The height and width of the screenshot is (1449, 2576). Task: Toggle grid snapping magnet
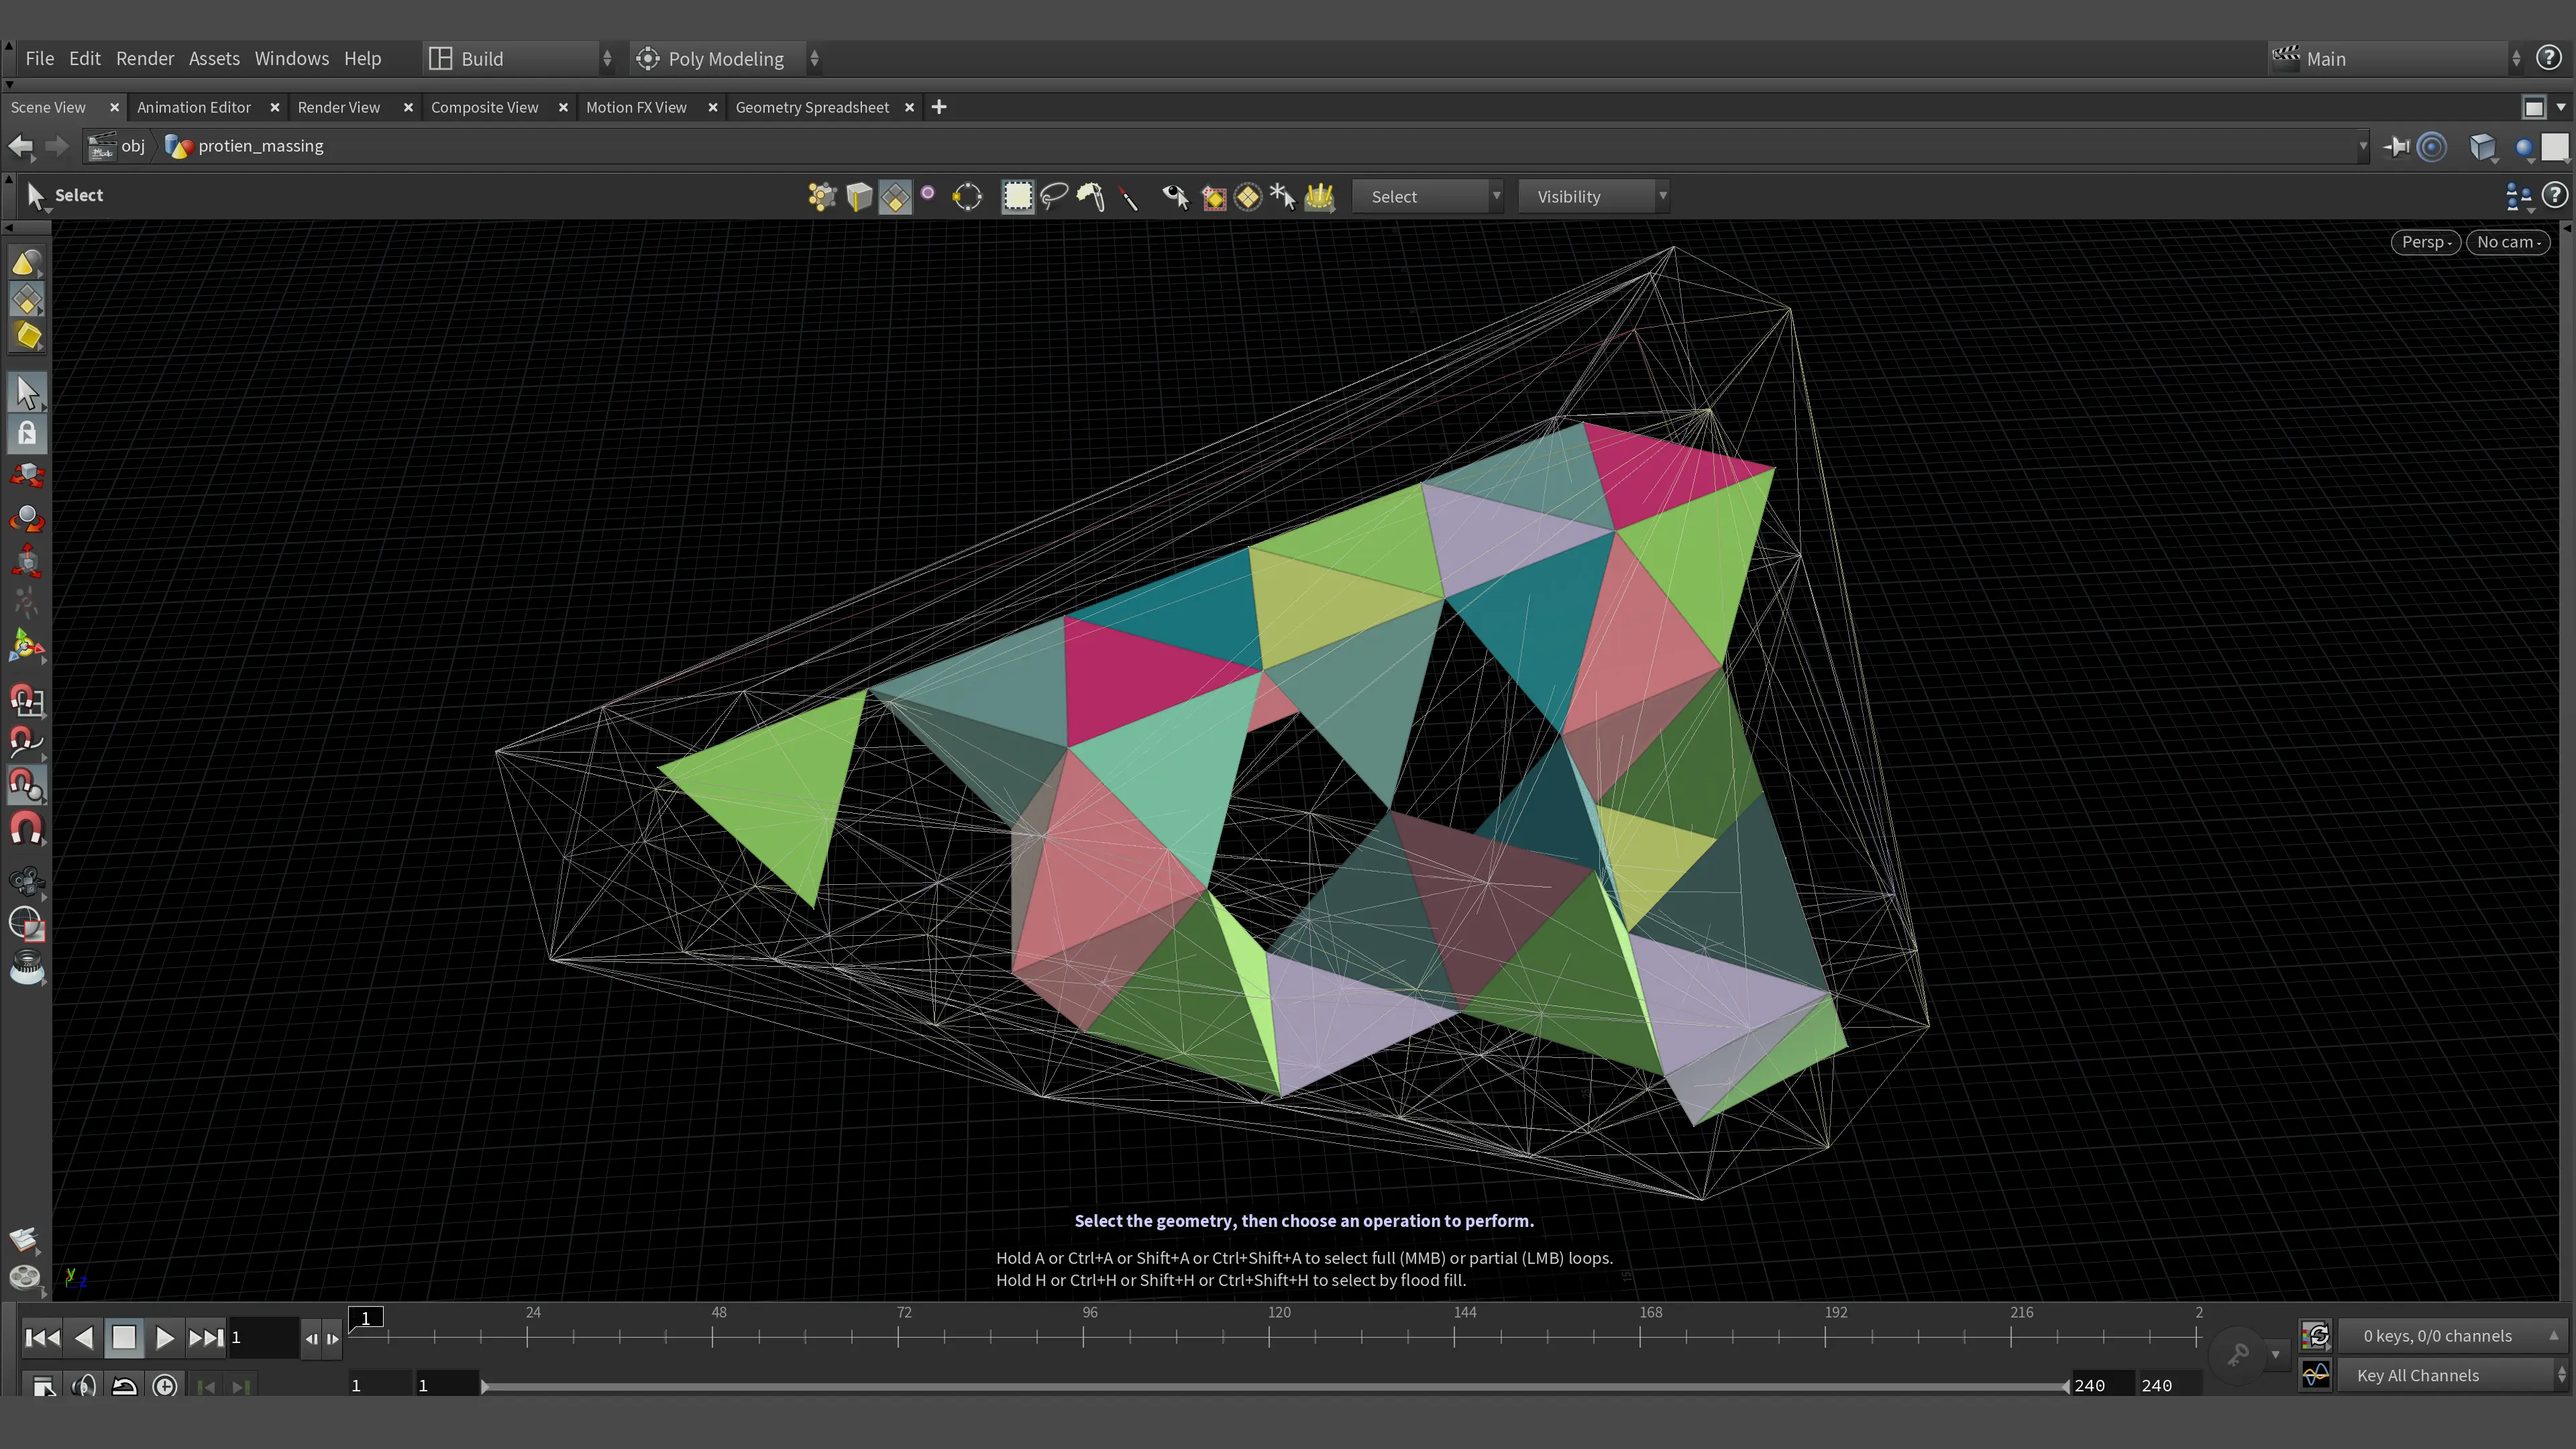27,700
